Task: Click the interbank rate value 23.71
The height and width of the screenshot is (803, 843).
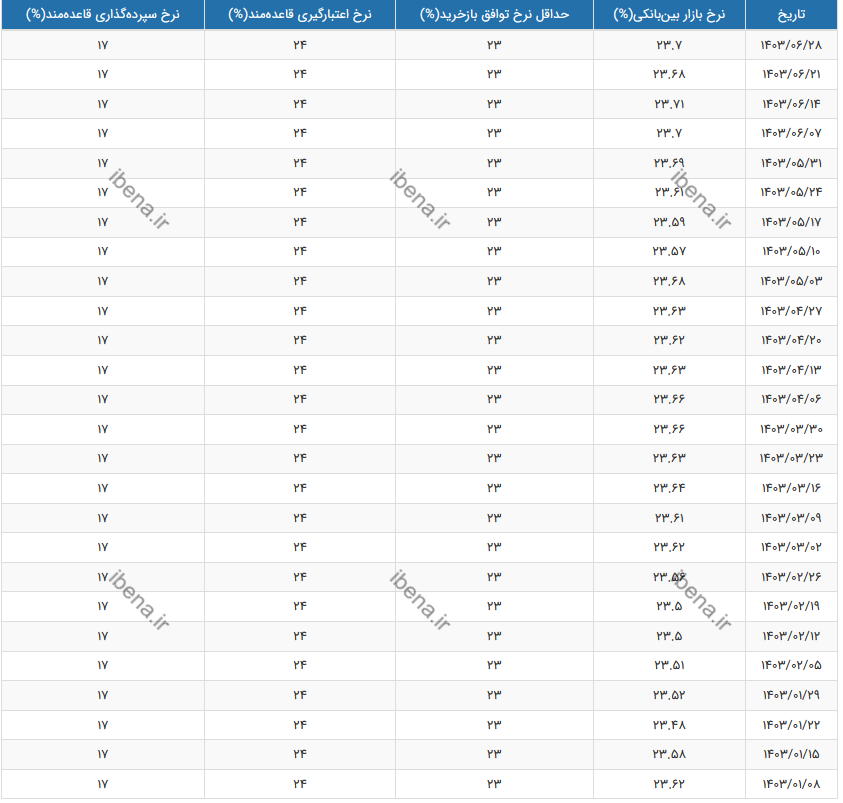Action: click(x=669, y=105)
